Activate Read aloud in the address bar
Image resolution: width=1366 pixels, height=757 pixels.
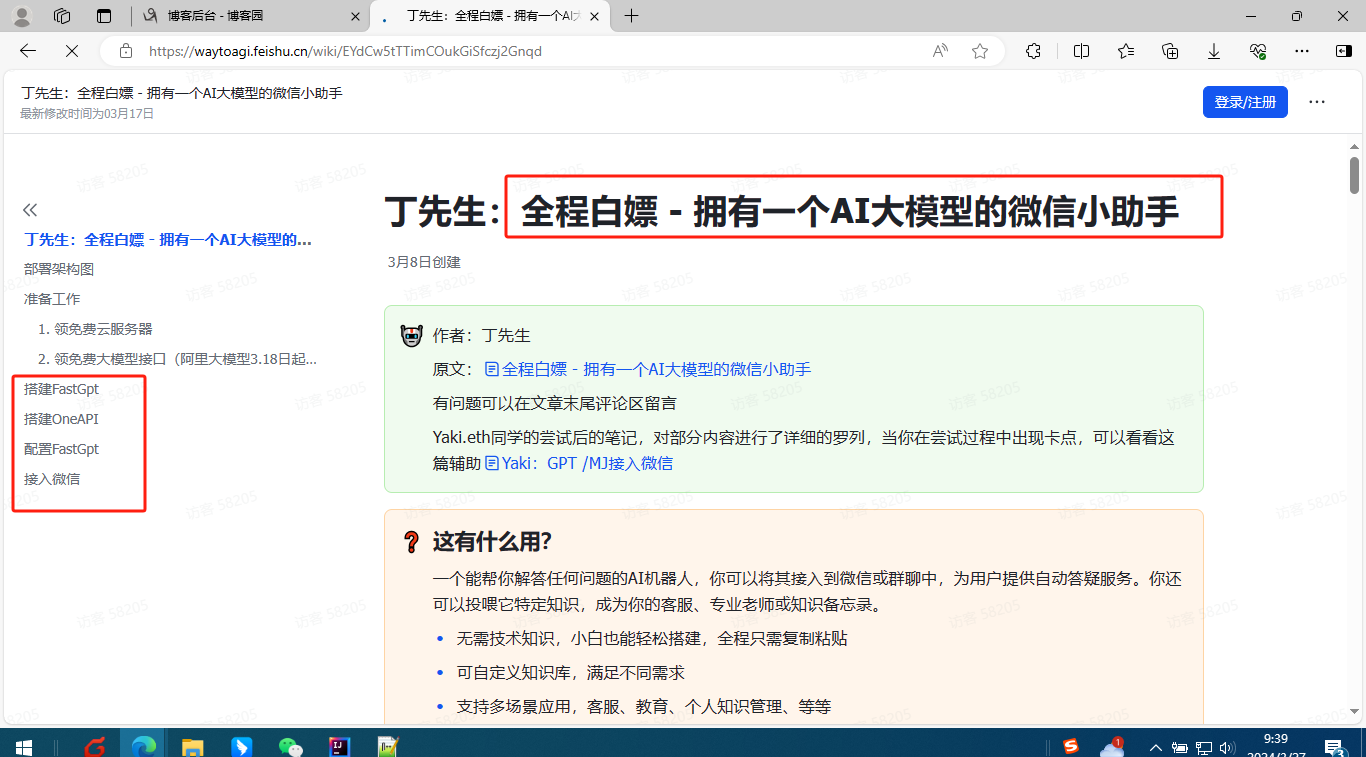coord(940,51)
